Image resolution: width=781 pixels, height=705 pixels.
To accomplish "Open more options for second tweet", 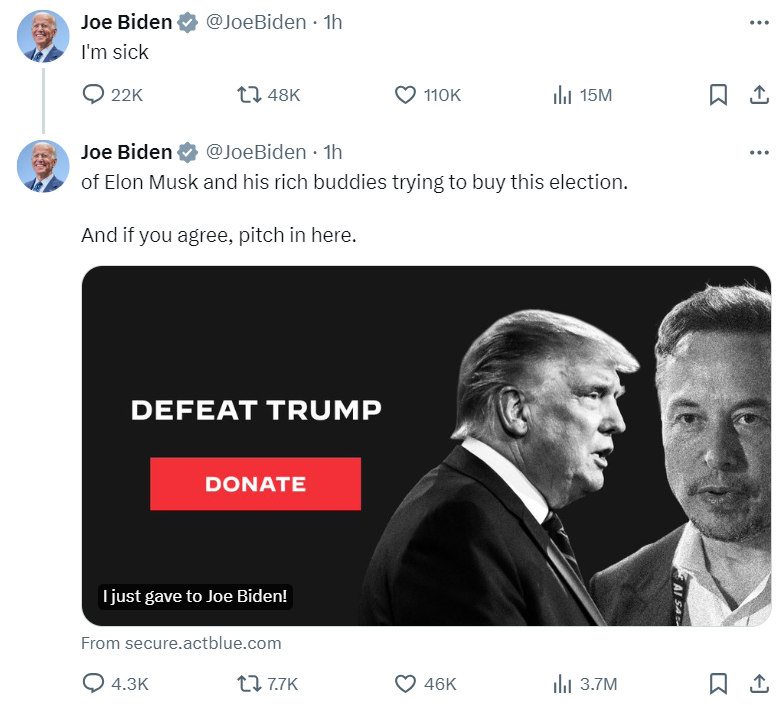I will pyautogui.click(x=759, y=152).
